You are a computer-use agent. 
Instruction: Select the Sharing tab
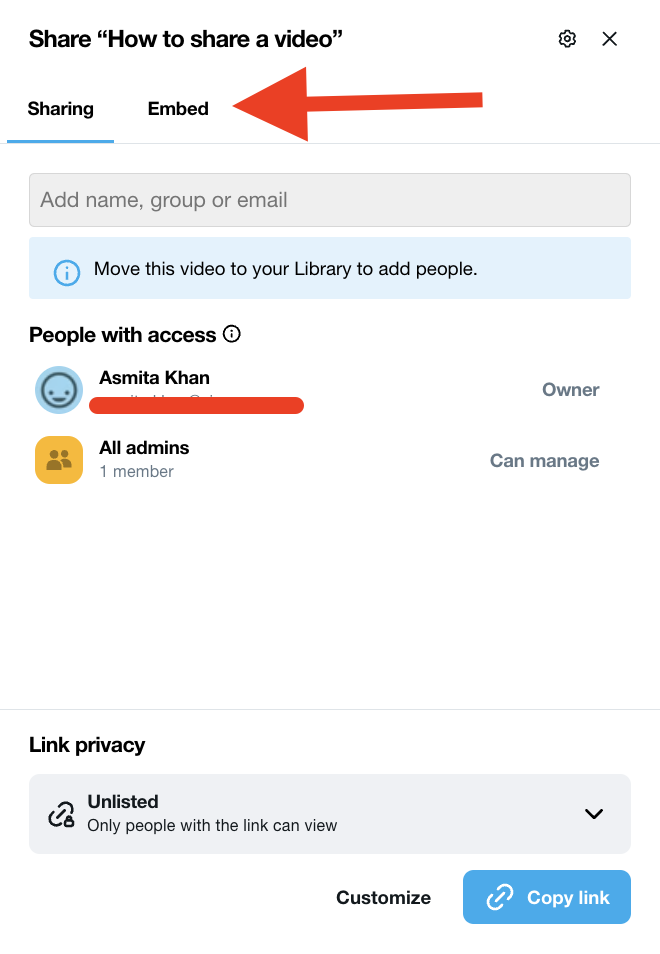[60, 109]
